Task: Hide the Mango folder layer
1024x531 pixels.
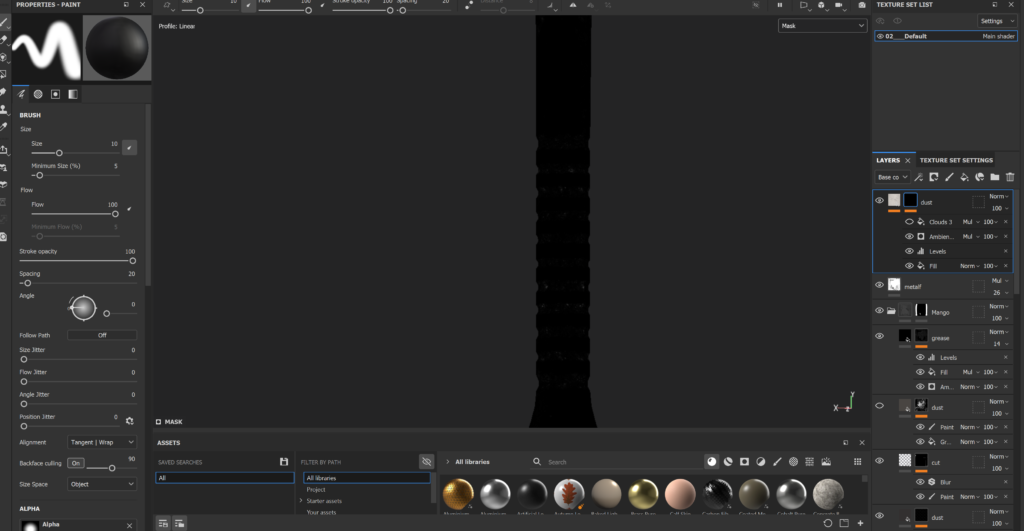Action: tap(879, 311)
